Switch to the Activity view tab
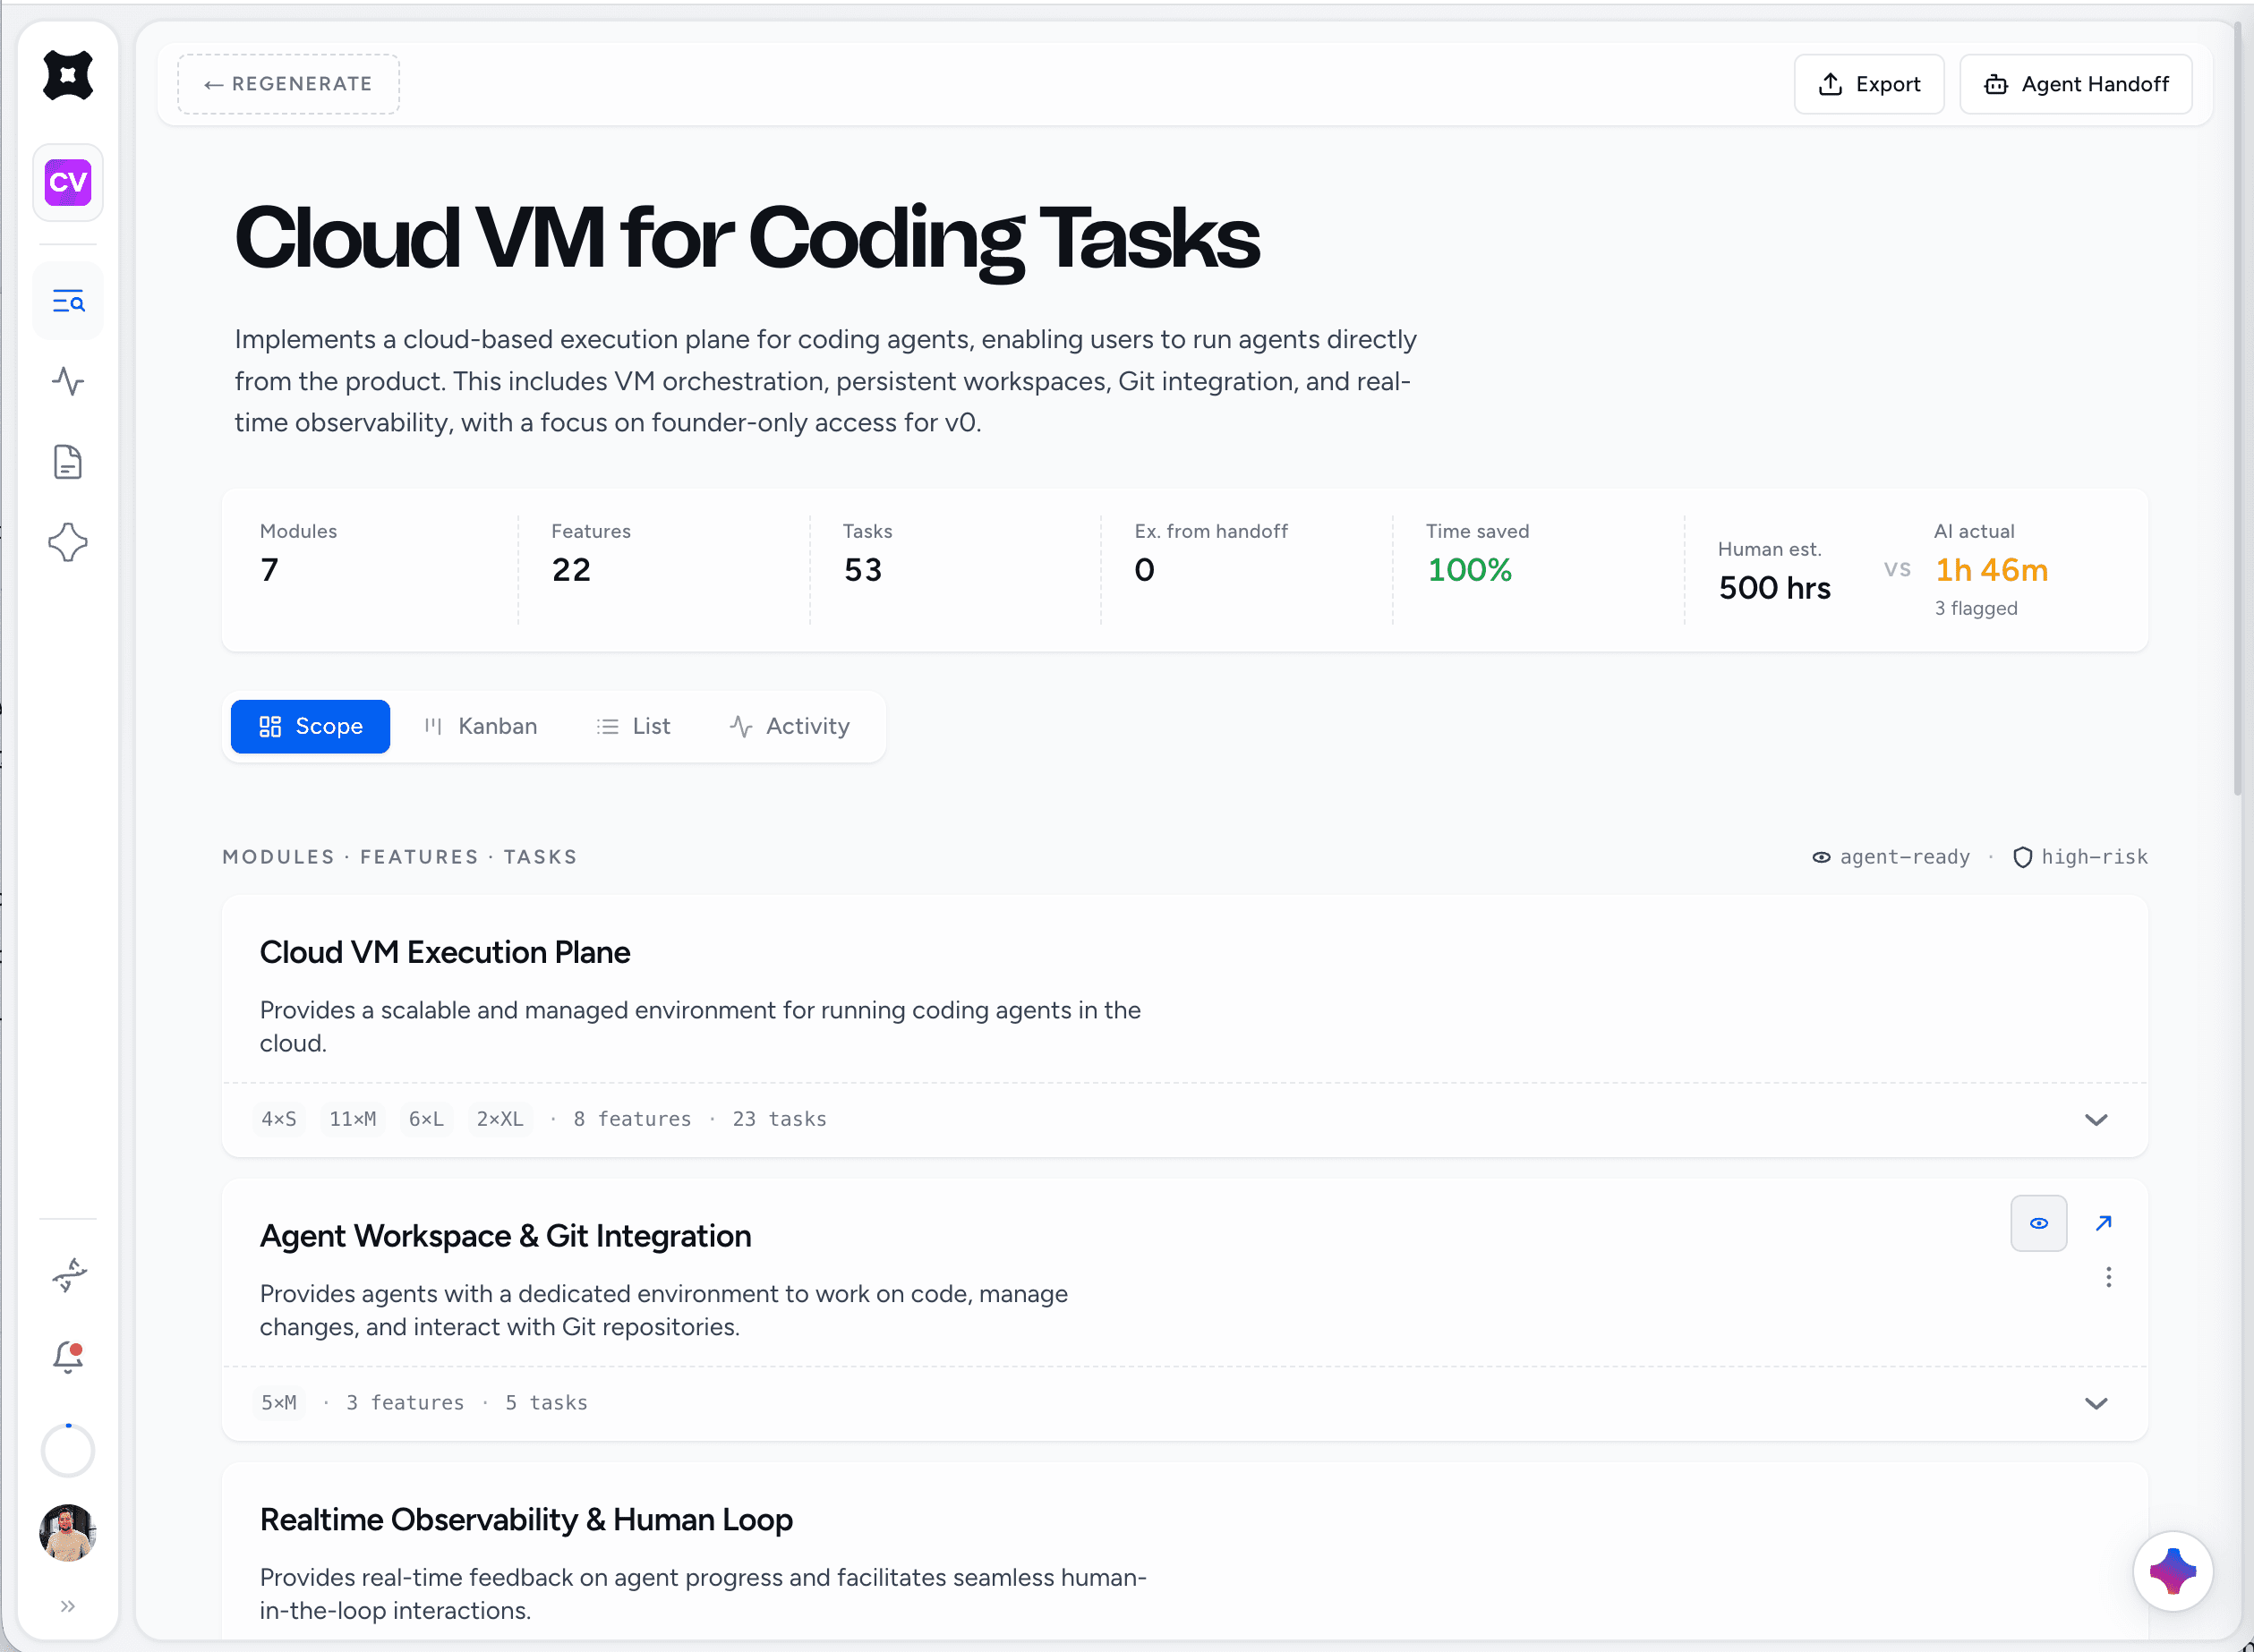The image size is (2254, 1652). coord(789,726)
